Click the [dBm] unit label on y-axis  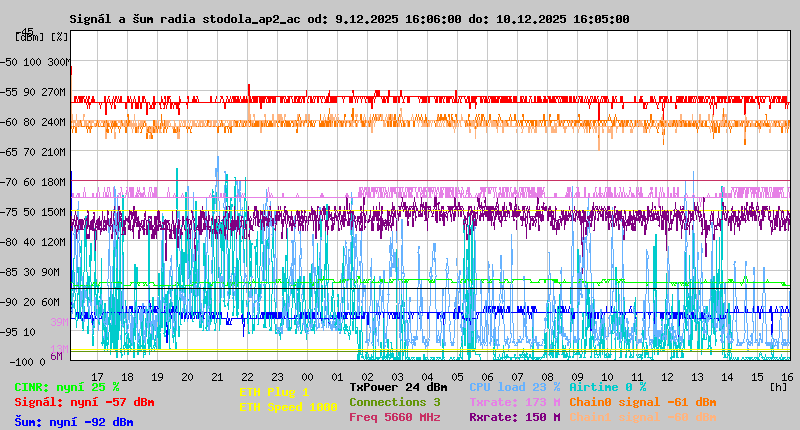pyautogui.click(x=30, y=36)
